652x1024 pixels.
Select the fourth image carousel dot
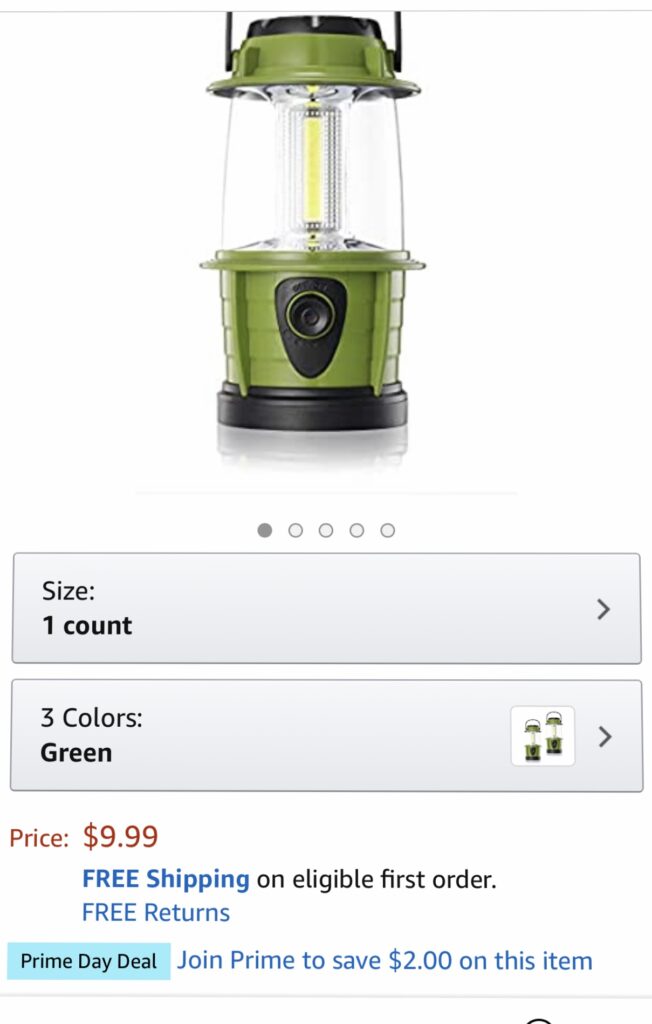(x=357, y=530)
